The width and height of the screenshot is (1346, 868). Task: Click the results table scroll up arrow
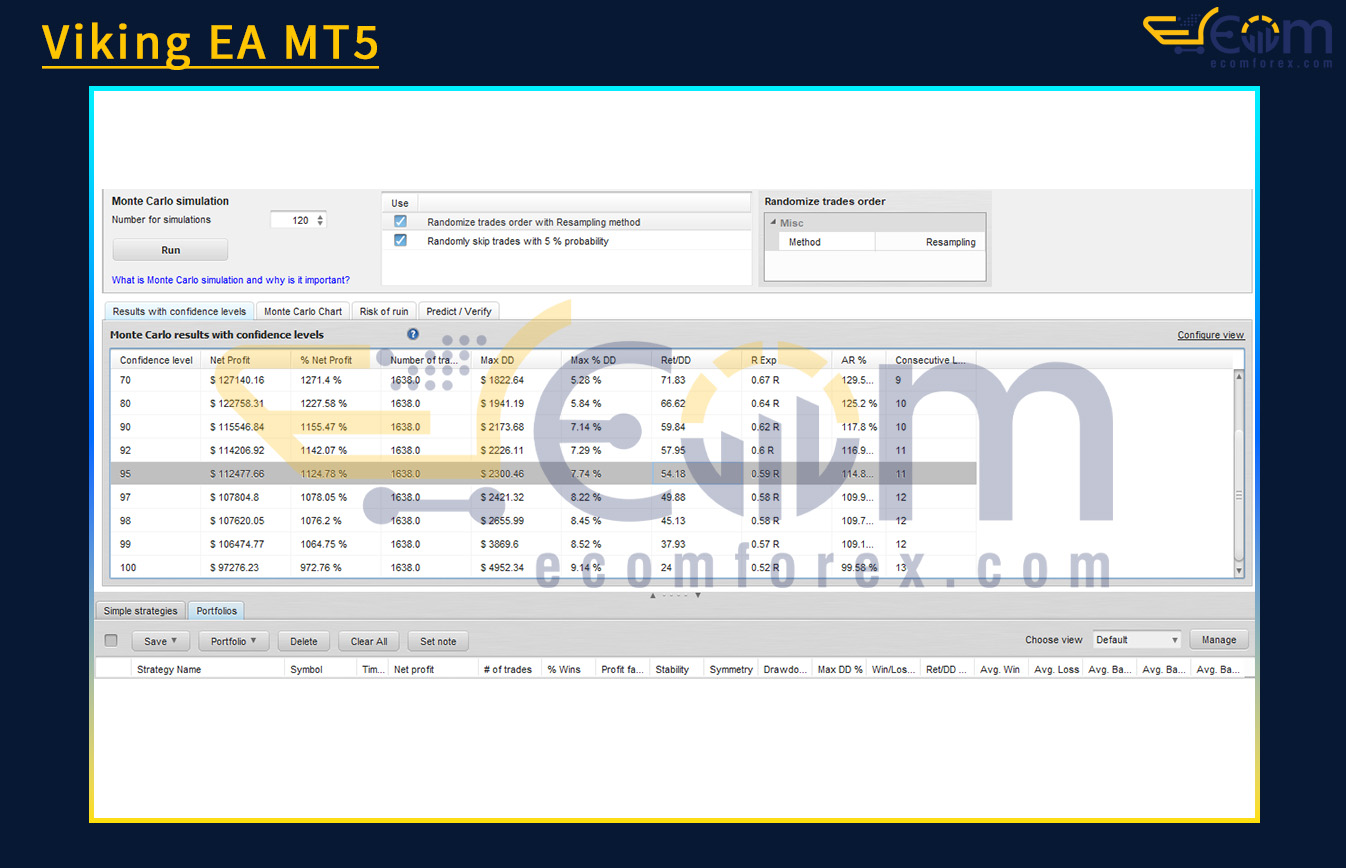coord(1239,376)
